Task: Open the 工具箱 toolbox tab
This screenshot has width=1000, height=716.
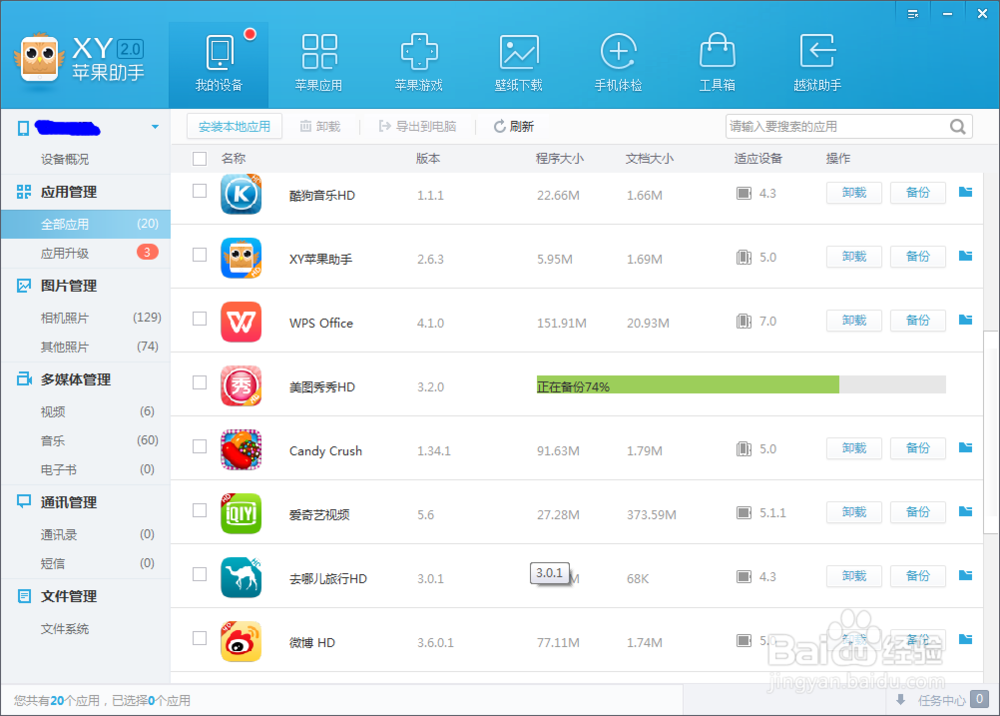Action: click(x=717, y=64)
